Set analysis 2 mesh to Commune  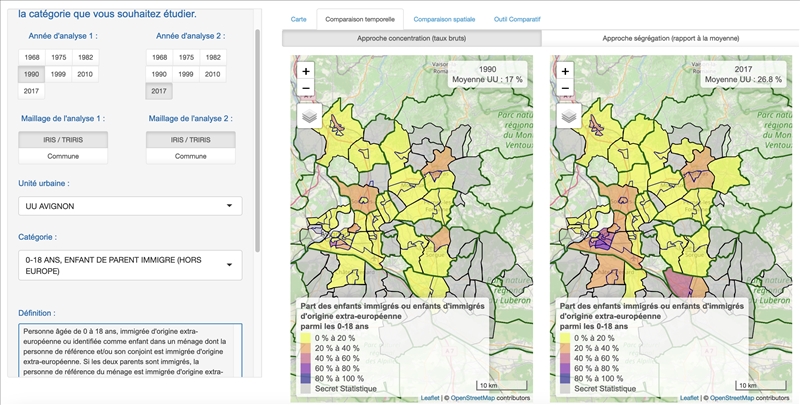coord(191,156)
